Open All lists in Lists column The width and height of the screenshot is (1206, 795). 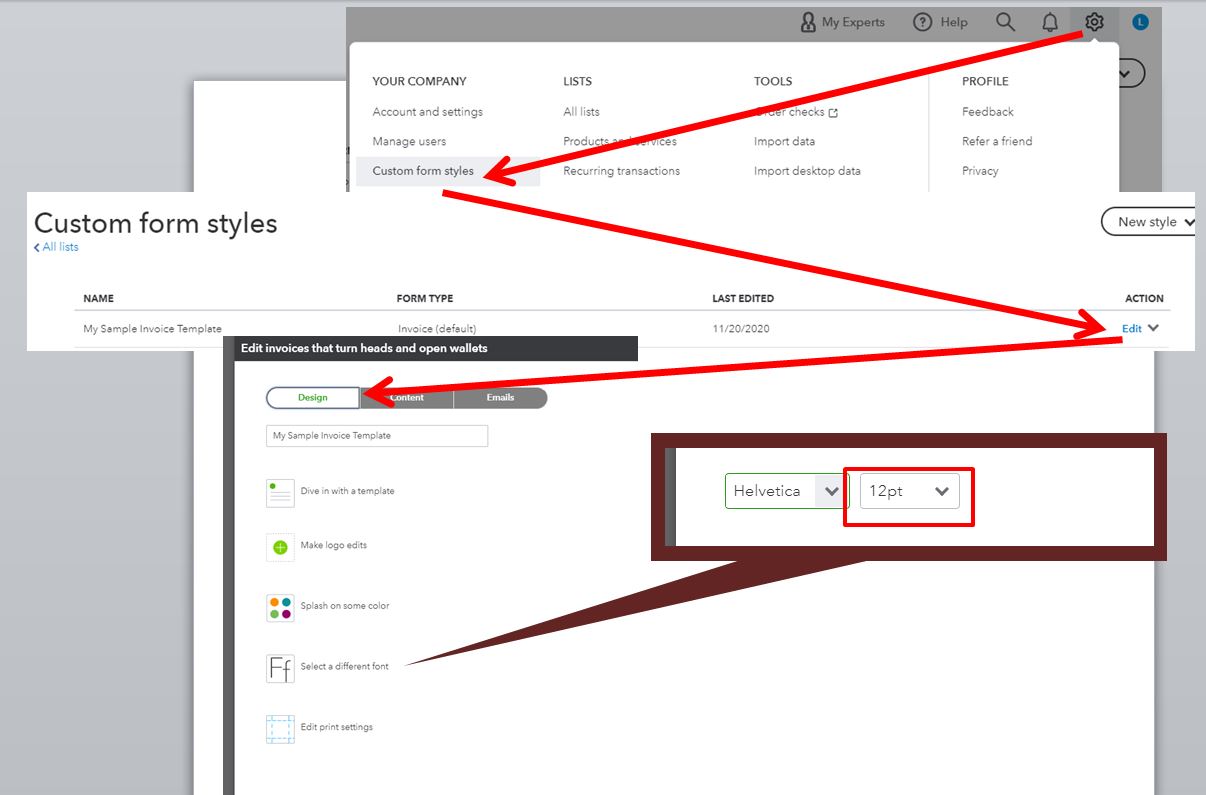click(581, 112)
